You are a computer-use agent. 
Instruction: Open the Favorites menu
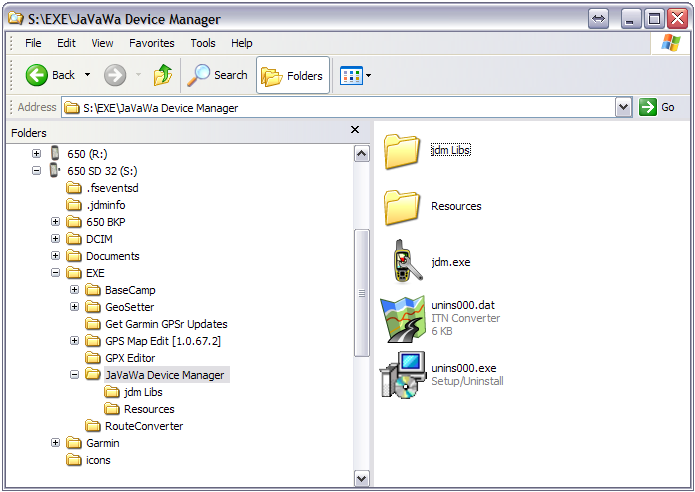point(152,43)
